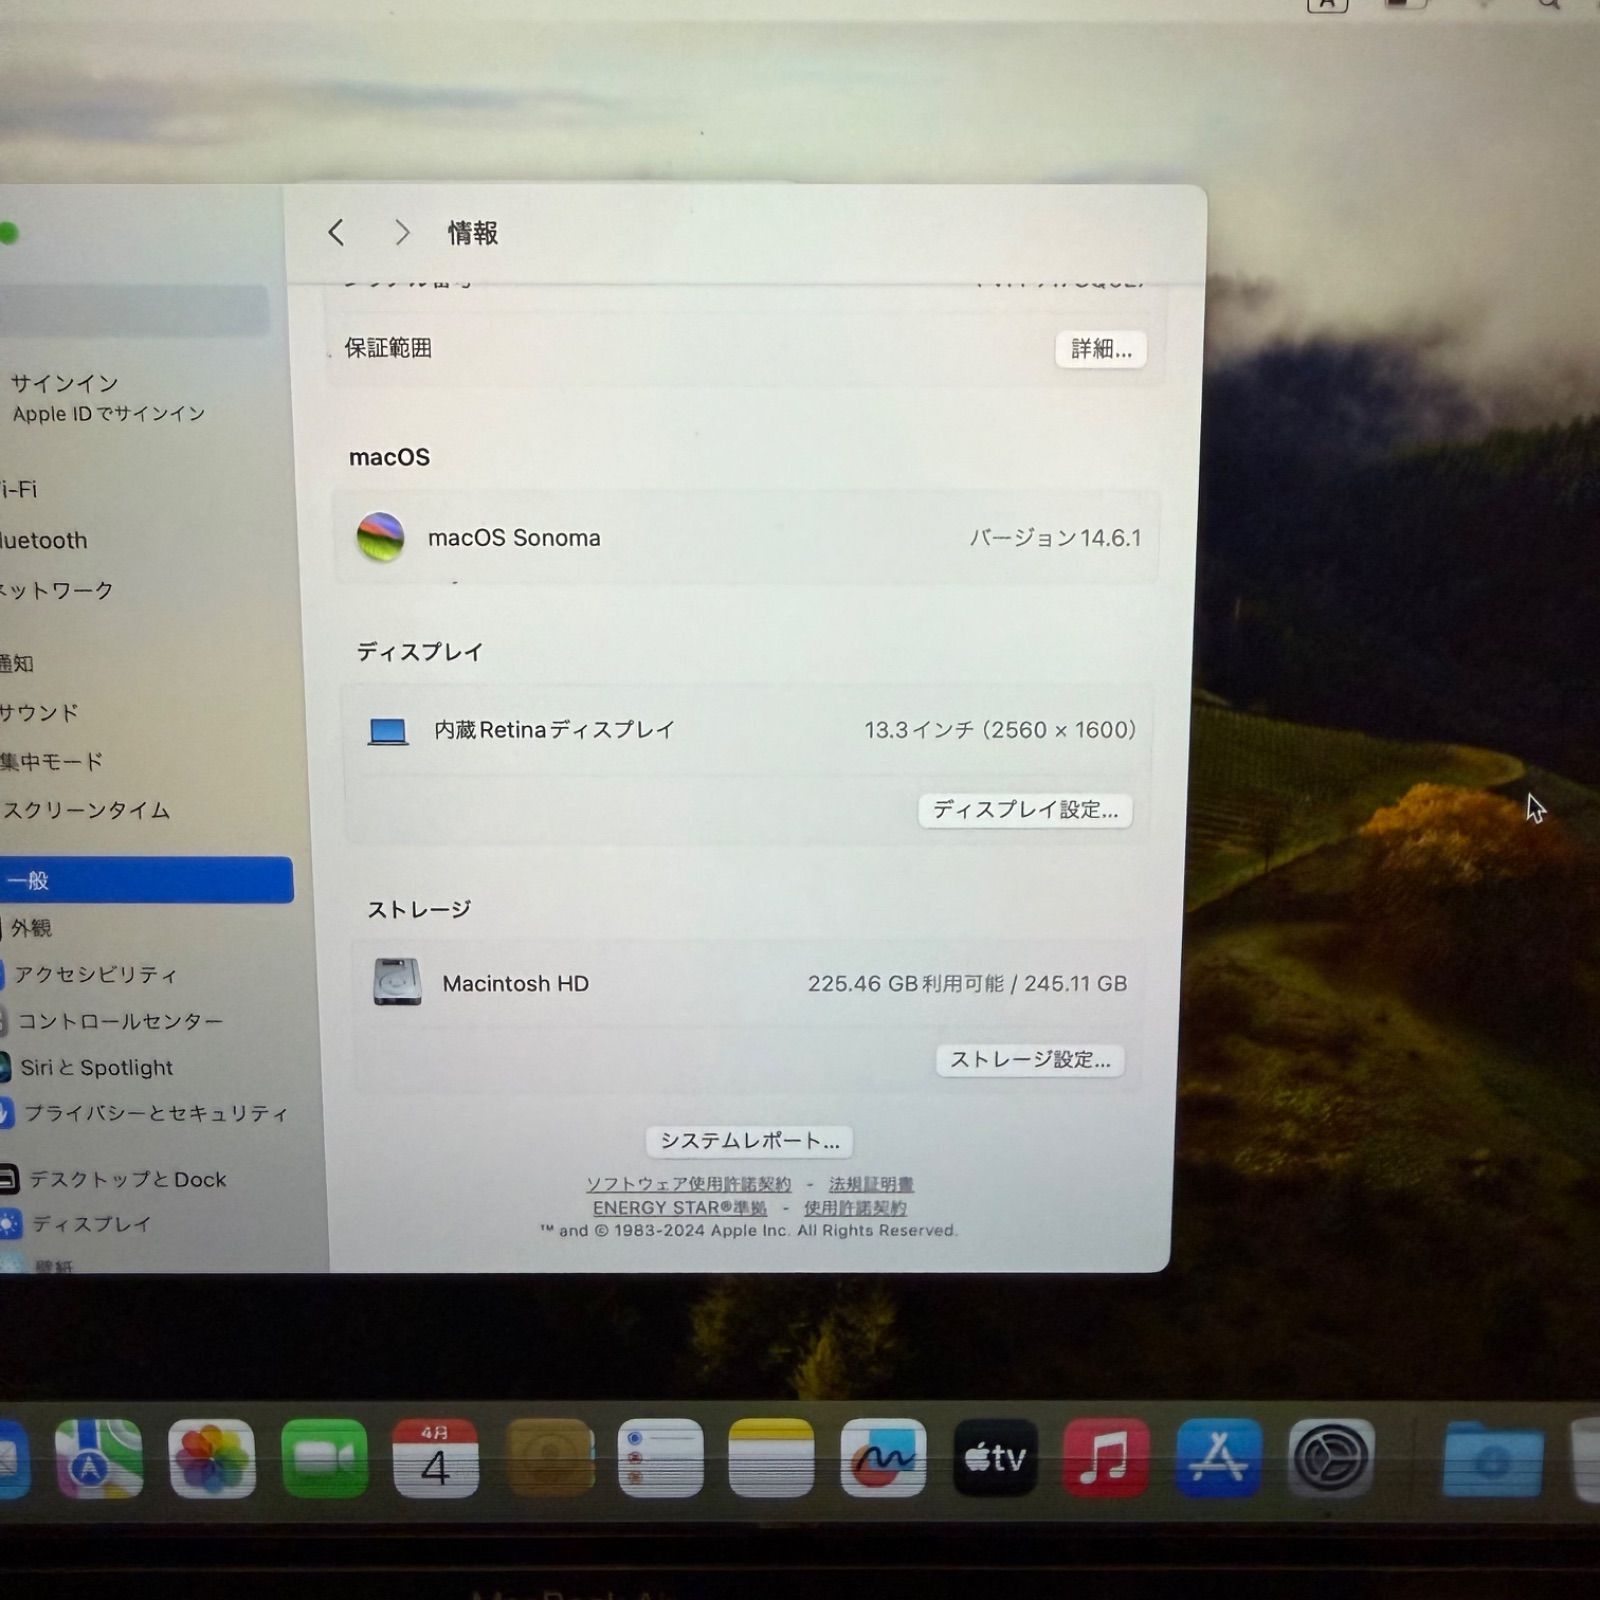The width and height of the screenshot is (1600, 1600).
Task: Open Photos app in the Dock
Action: pyautogui.click(x=211, y=1458)
